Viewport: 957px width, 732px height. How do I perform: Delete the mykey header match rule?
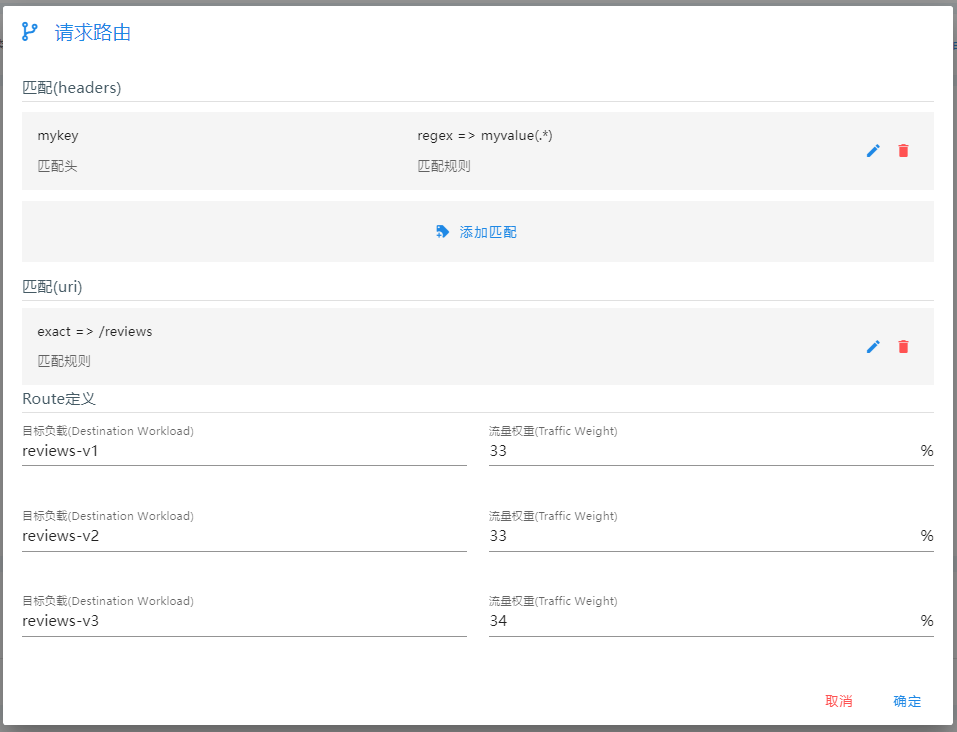click(x=903, y=151)
